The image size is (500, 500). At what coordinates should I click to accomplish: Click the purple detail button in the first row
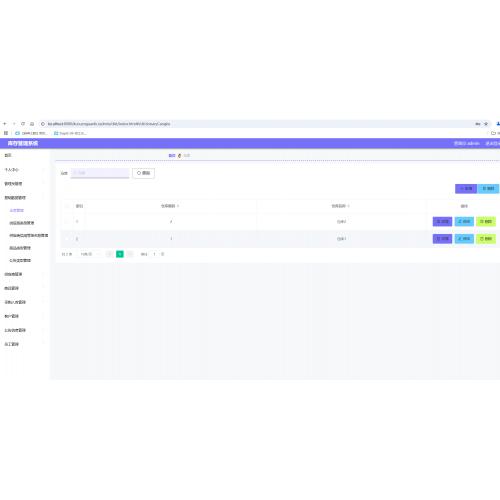coord(442,221)
